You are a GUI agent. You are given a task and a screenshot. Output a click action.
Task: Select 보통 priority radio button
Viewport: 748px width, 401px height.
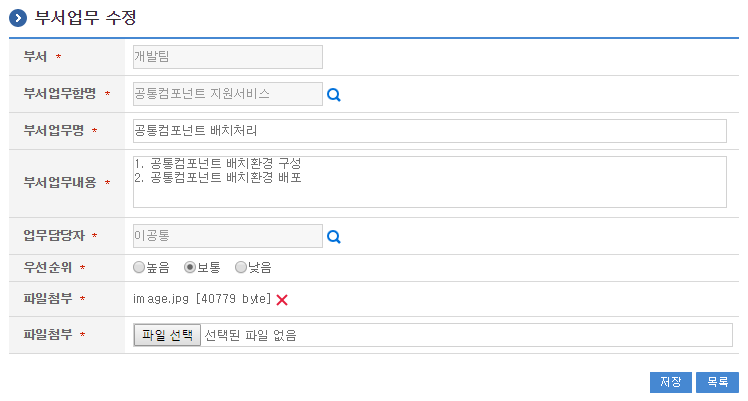[x=190, y=268]
